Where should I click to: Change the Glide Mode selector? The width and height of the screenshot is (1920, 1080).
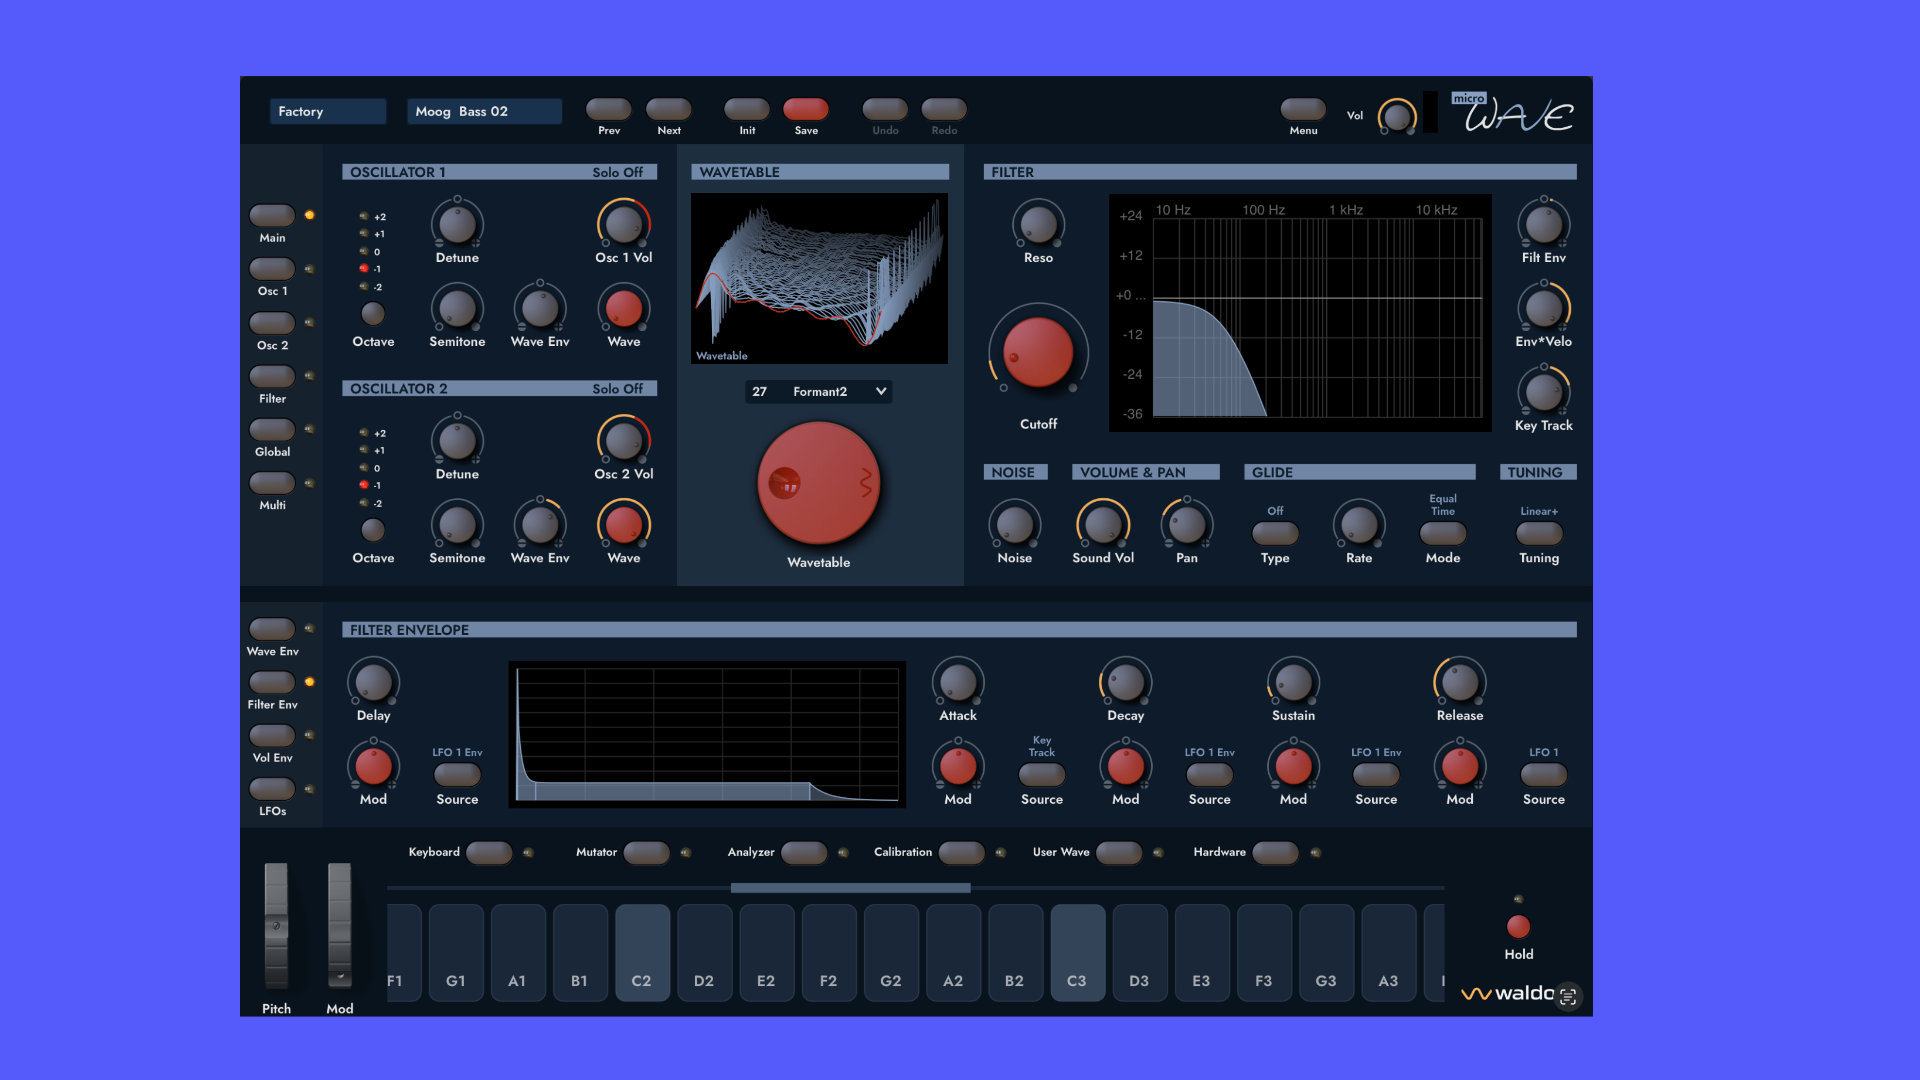tap(1443, 533)
